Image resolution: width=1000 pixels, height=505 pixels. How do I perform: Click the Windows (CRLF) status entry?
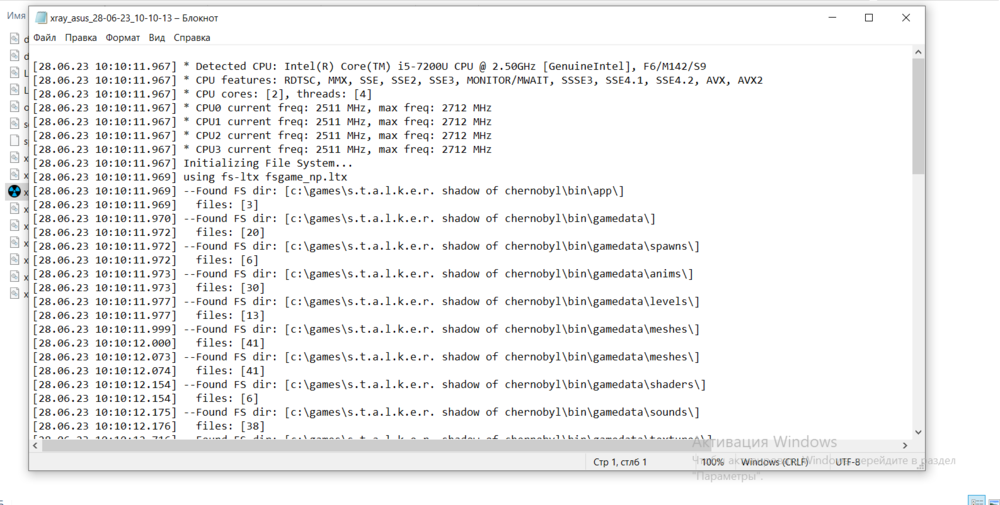click(x=774, y=462)
